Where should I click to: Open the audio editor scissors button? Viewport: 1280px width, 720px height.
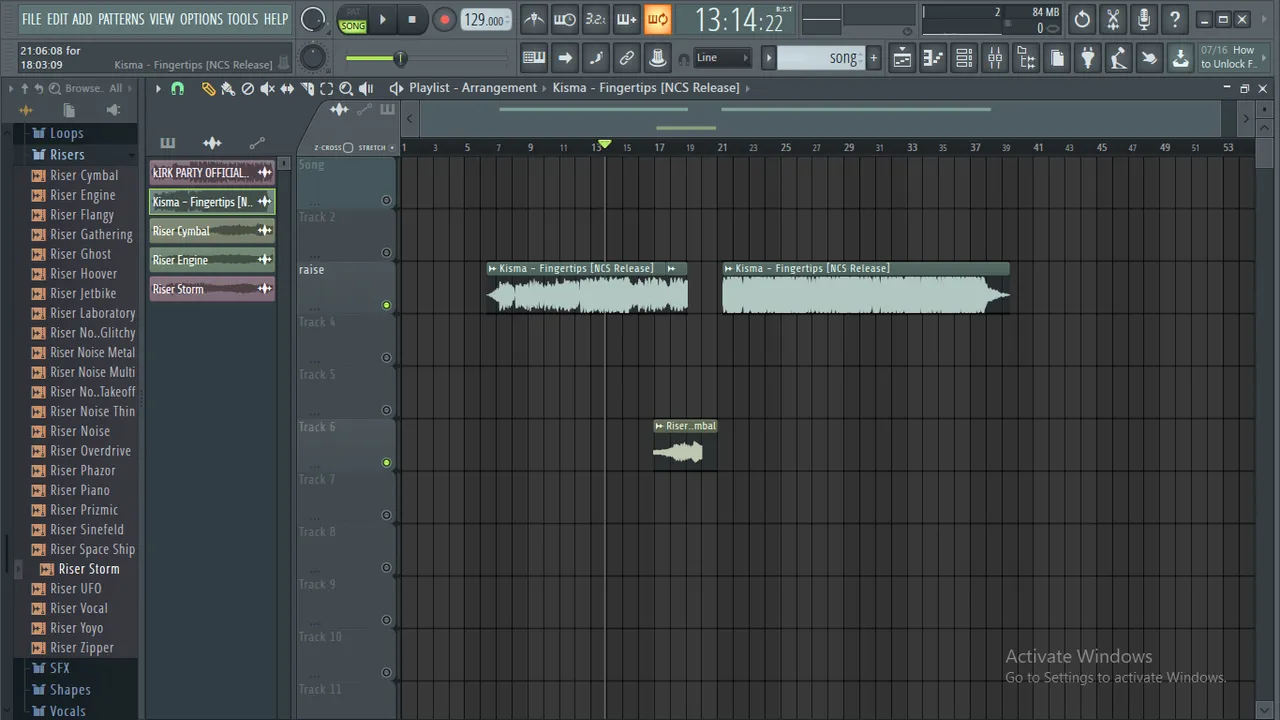tap(1113, 19)
